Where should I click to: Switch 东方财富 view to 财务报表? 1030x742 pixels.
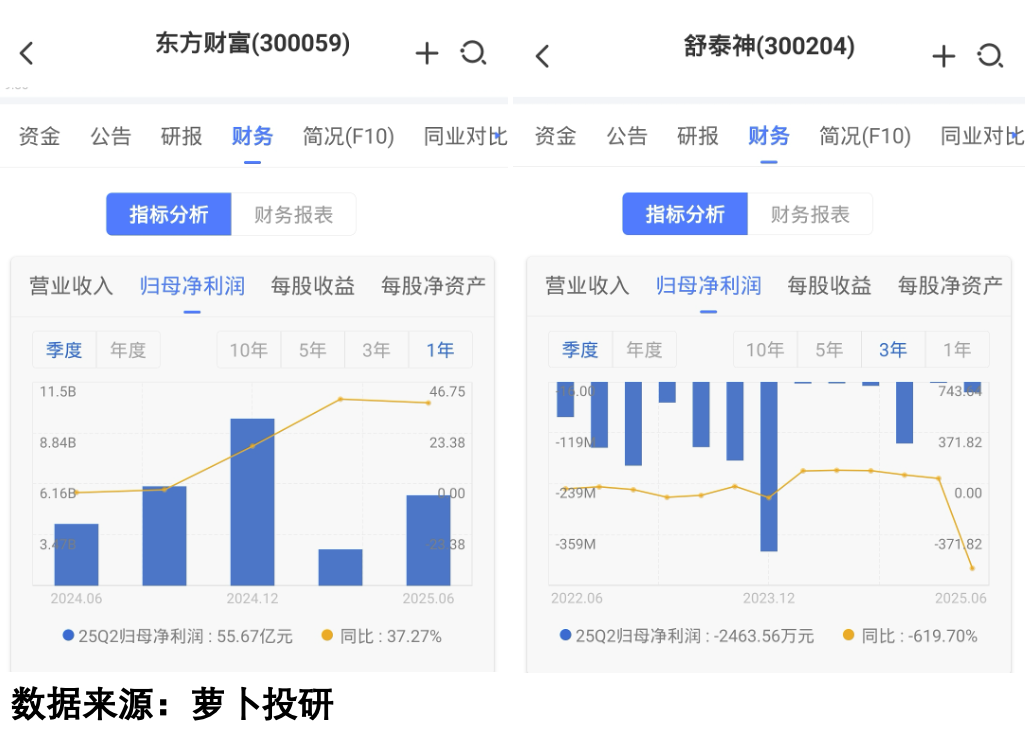(294, 213)
